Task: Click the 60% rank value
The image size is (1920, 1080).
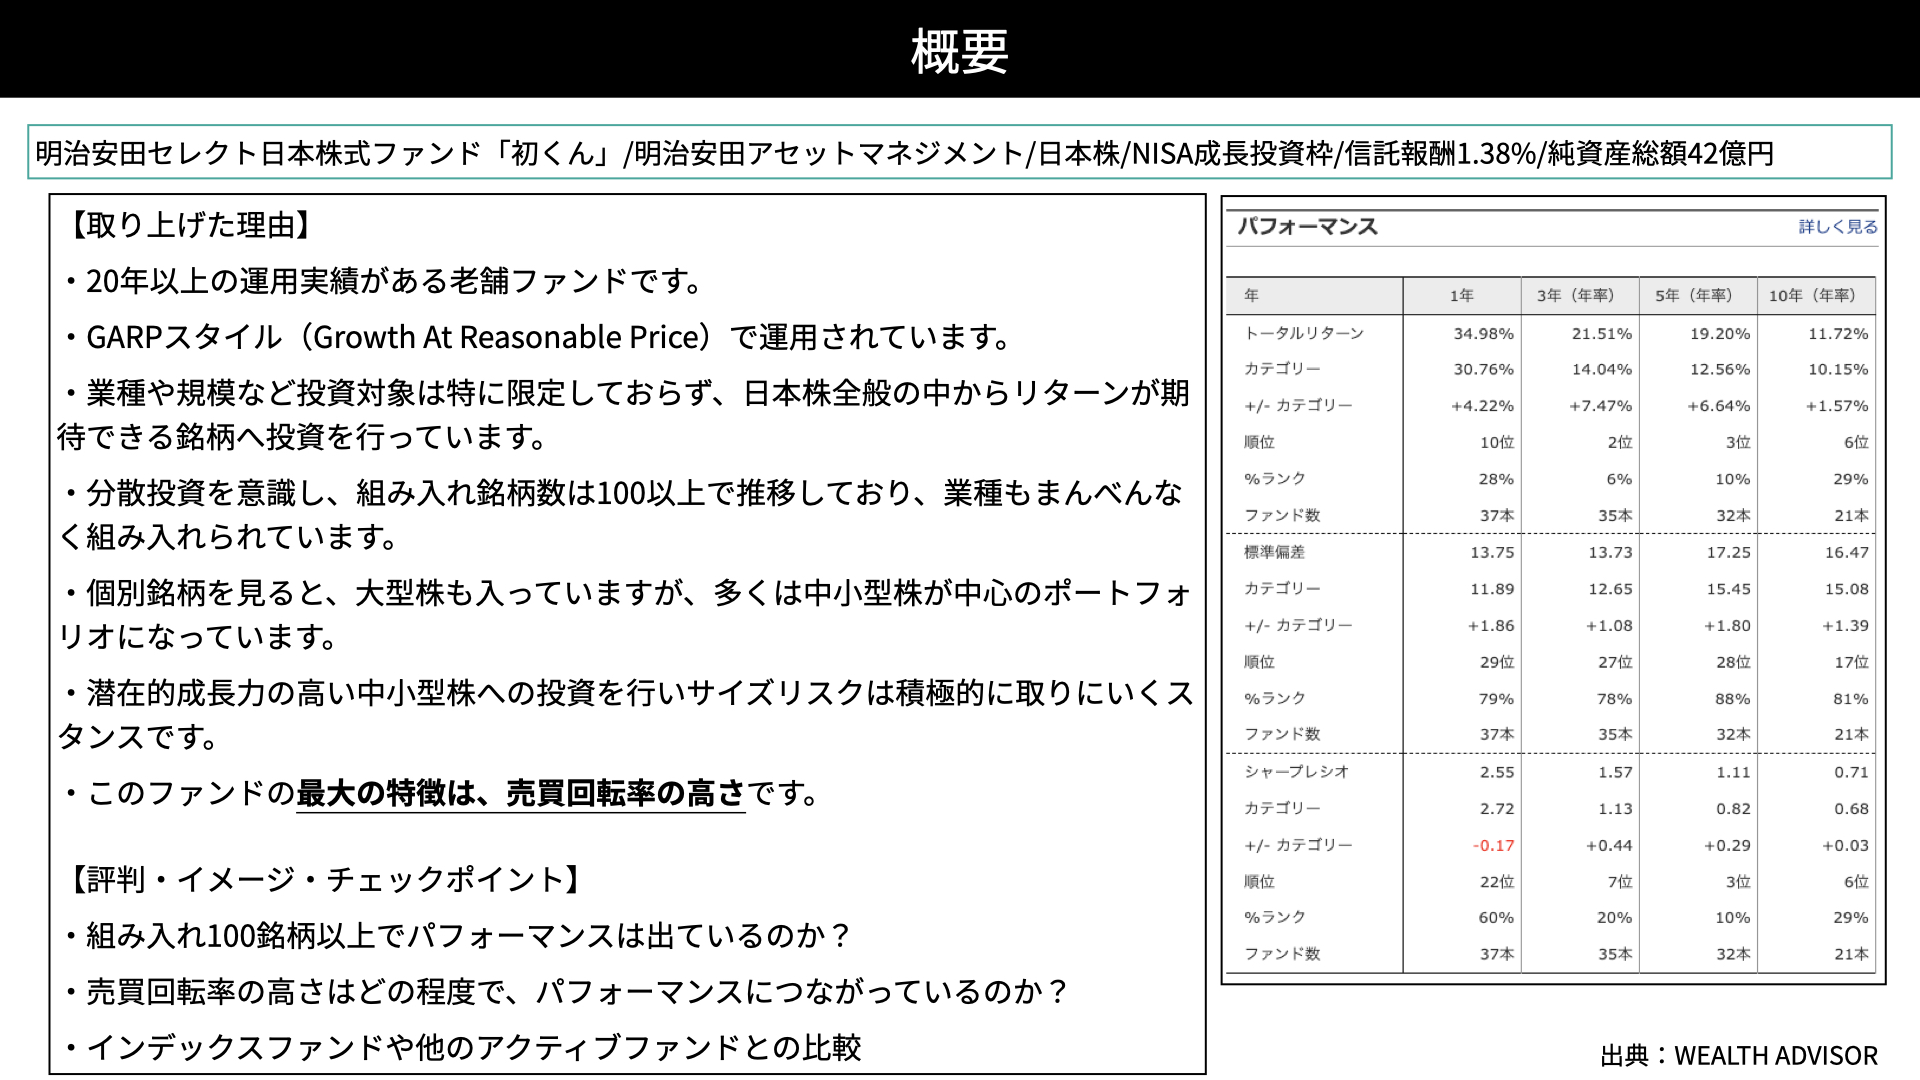Action: tap(1496, 917)
